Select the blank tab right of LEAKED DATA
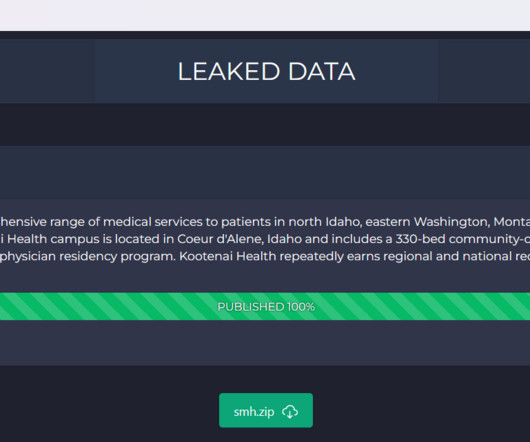The height and width of the screenshot is (442, 530). [484, 71]
